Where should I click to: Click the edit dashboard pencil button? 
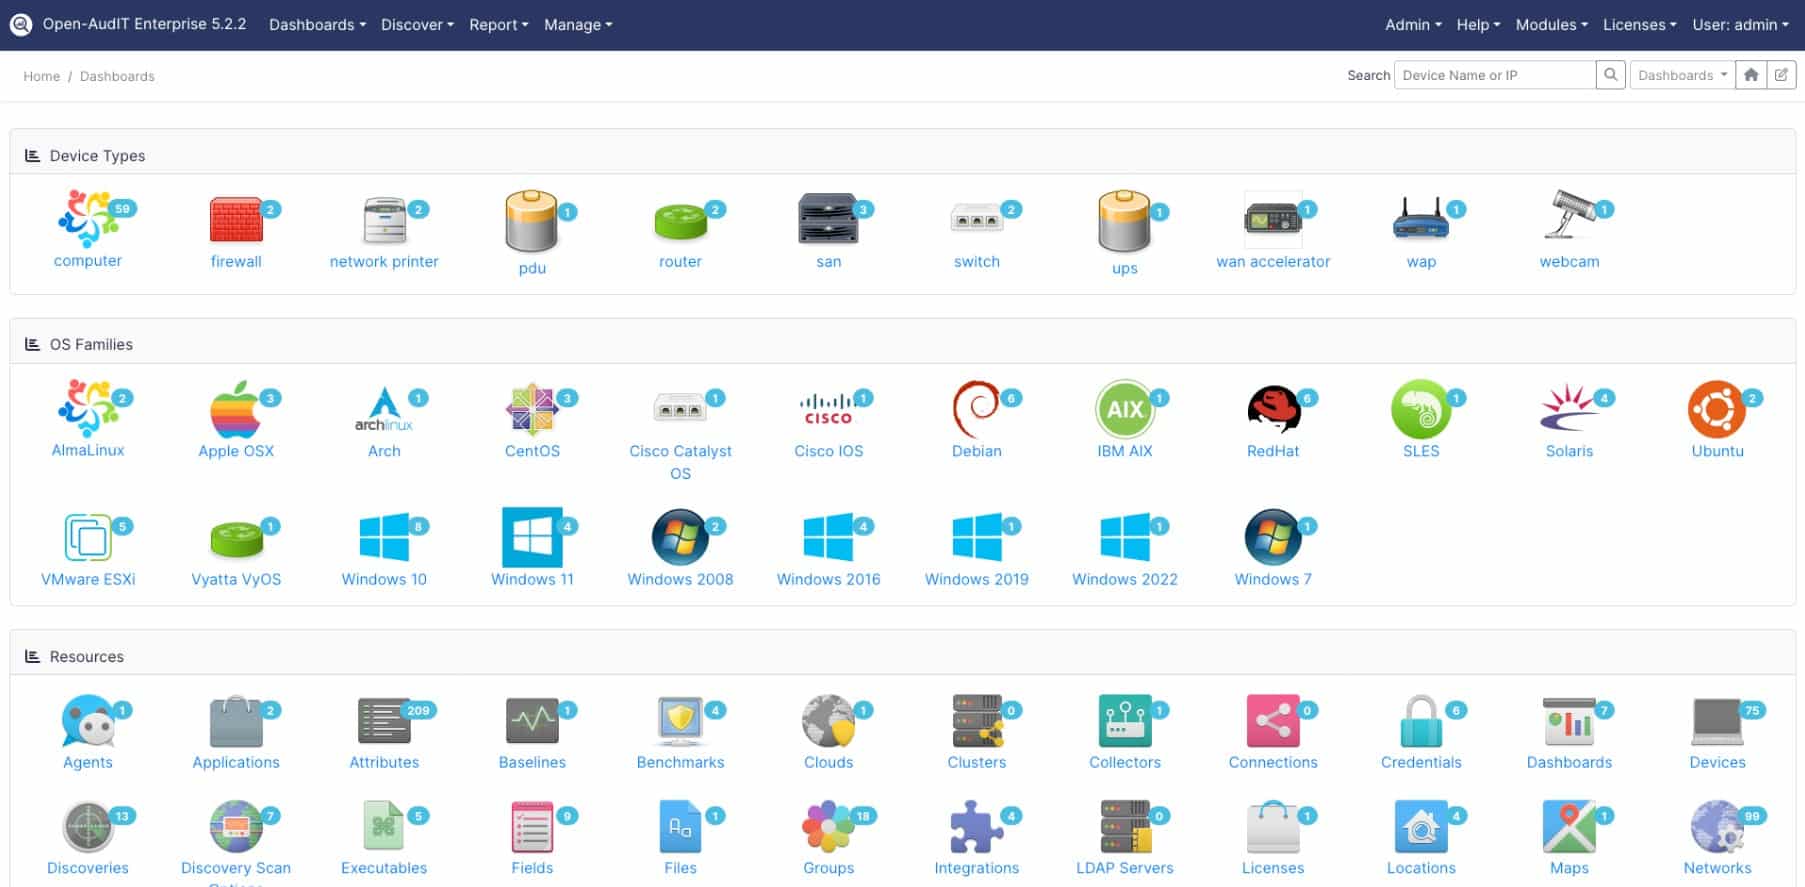pyautogui.click(x=1781, y=75)
